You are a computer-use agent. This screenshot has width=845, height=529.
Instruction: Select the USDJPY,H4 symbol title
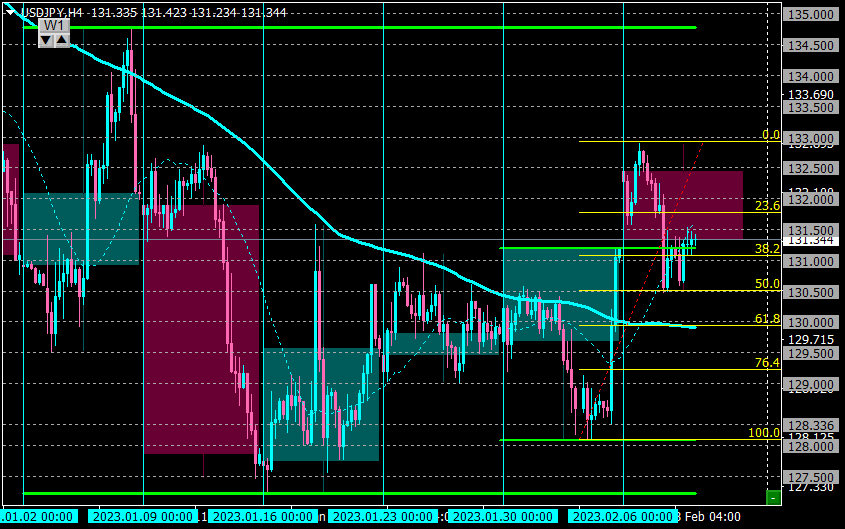click(52, 12)
